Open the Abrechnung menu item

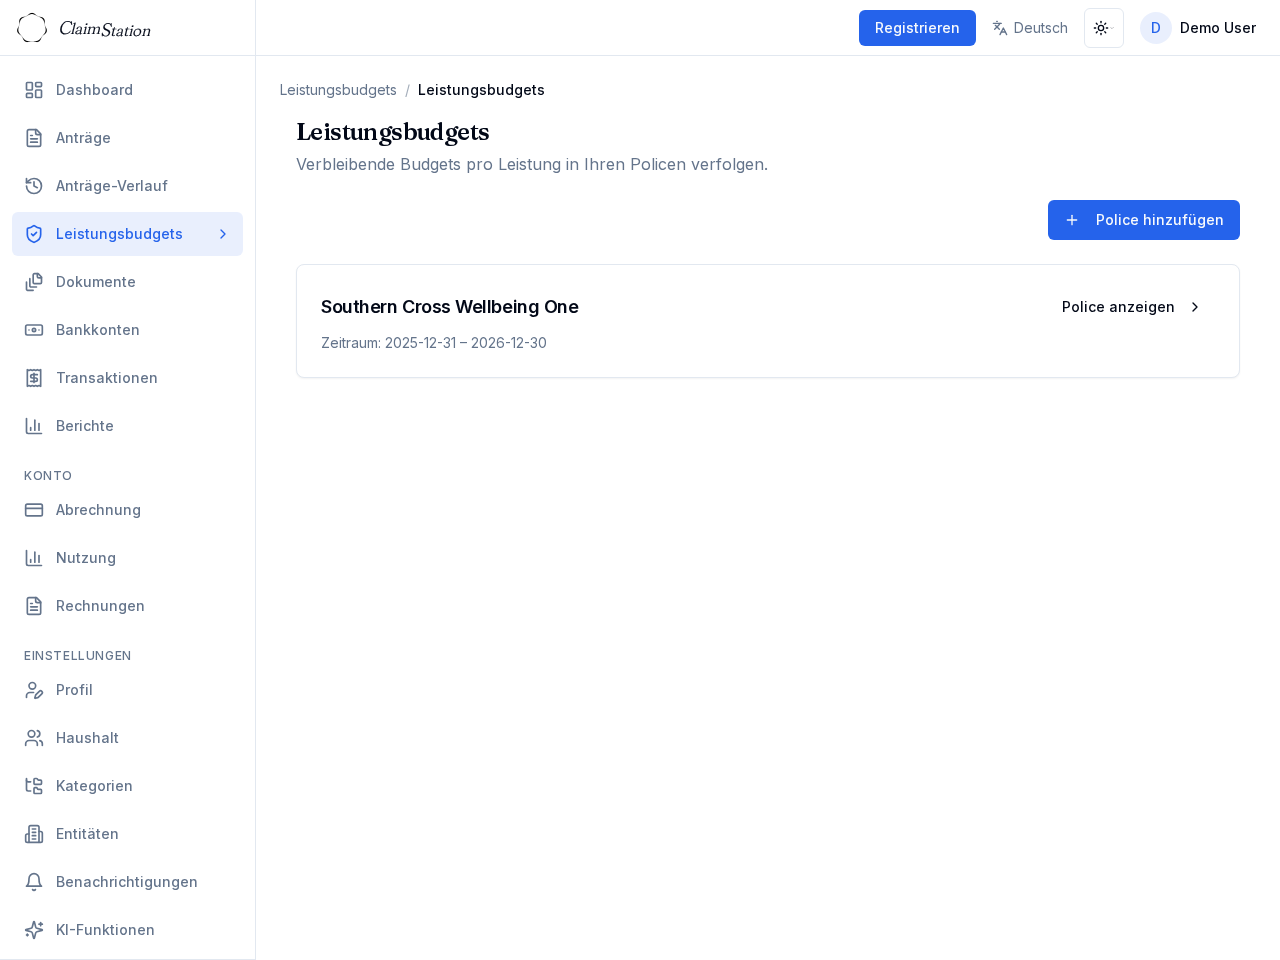[x=98, y=510]
